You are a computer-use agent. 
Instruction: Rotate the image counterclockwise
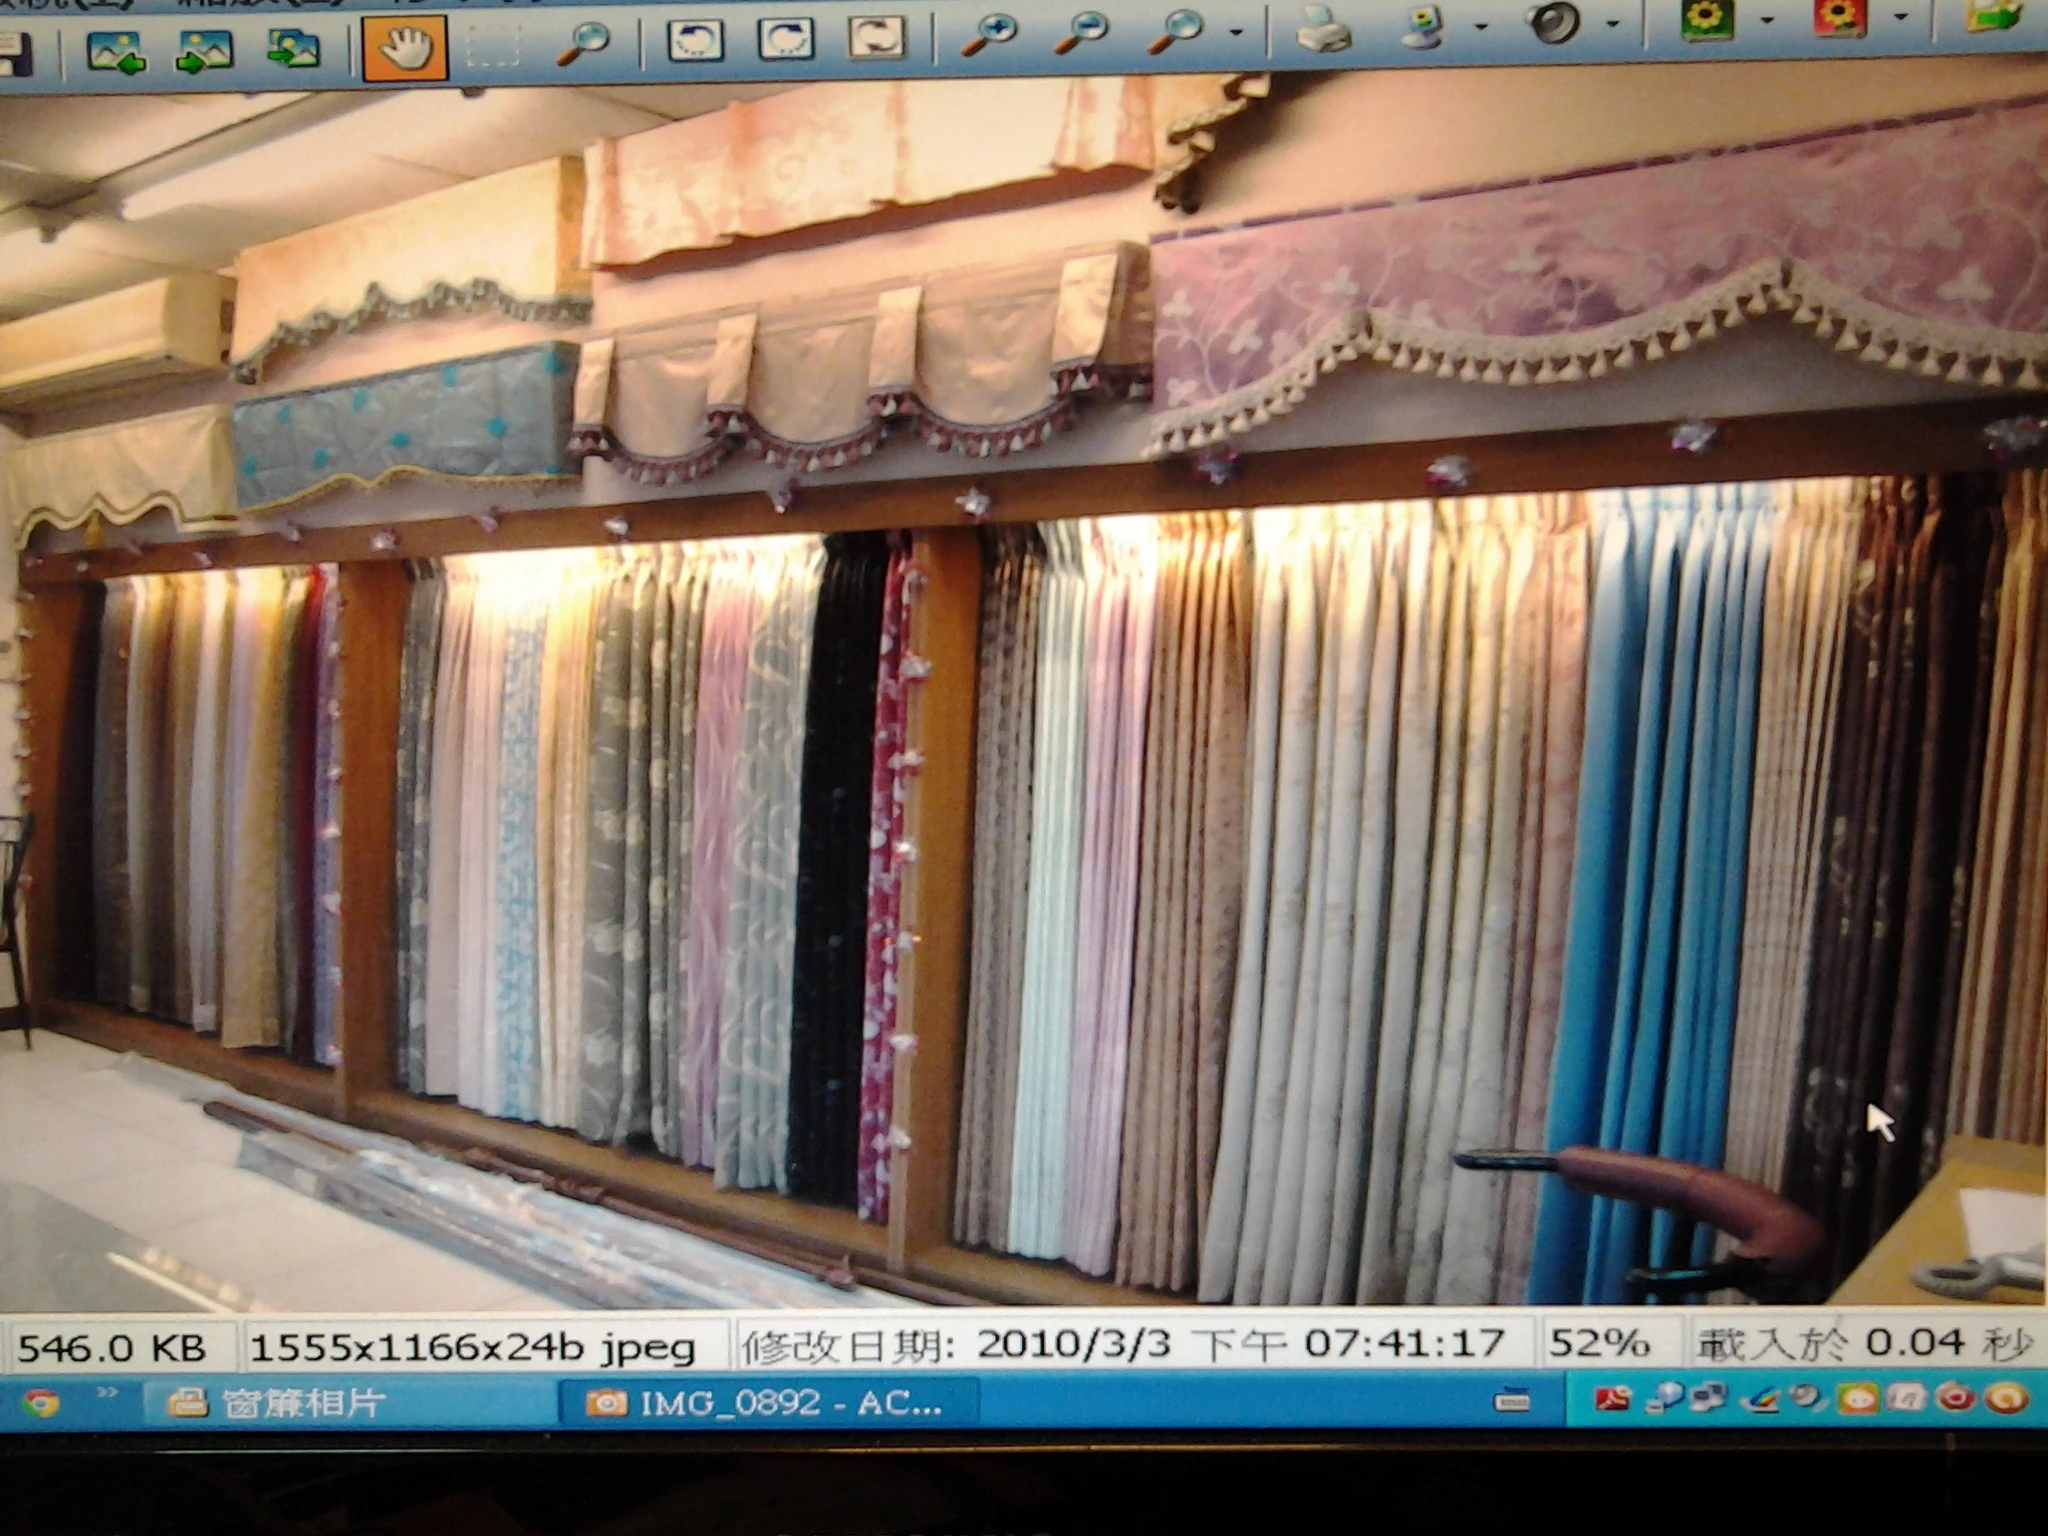[695, 41]
